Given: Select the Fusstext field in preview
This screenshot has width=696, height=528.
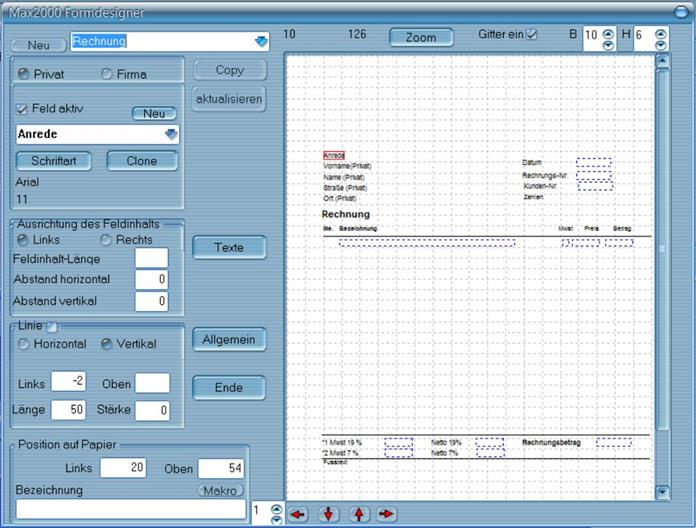Looking at the screenshot, I should click(335, 462).
